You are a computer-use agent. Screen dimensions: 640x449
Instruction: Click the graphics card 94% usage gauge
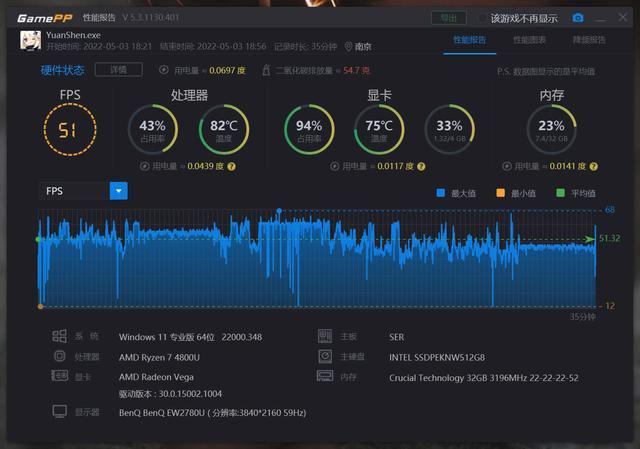pos(309,129)
